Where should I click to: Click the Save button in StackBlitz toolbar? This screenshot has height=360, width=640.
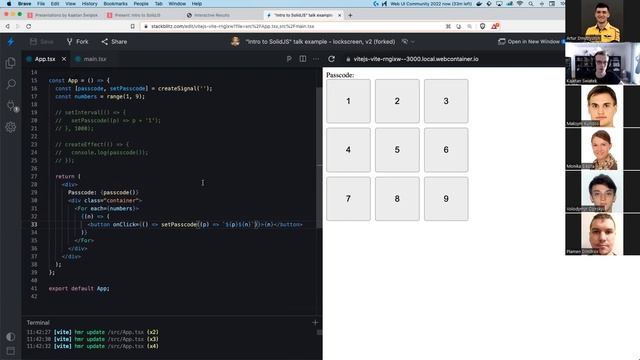(x=42, y=42)
